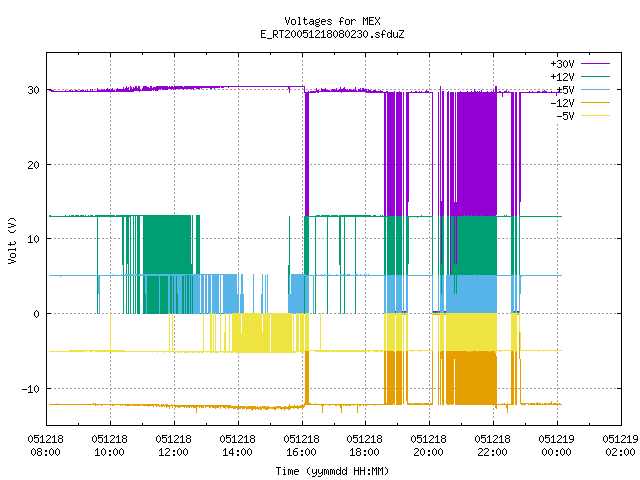Click the 051219 00:00 time tick label
Viewport: 640px width, 480px height.
(x=557, y=446)
